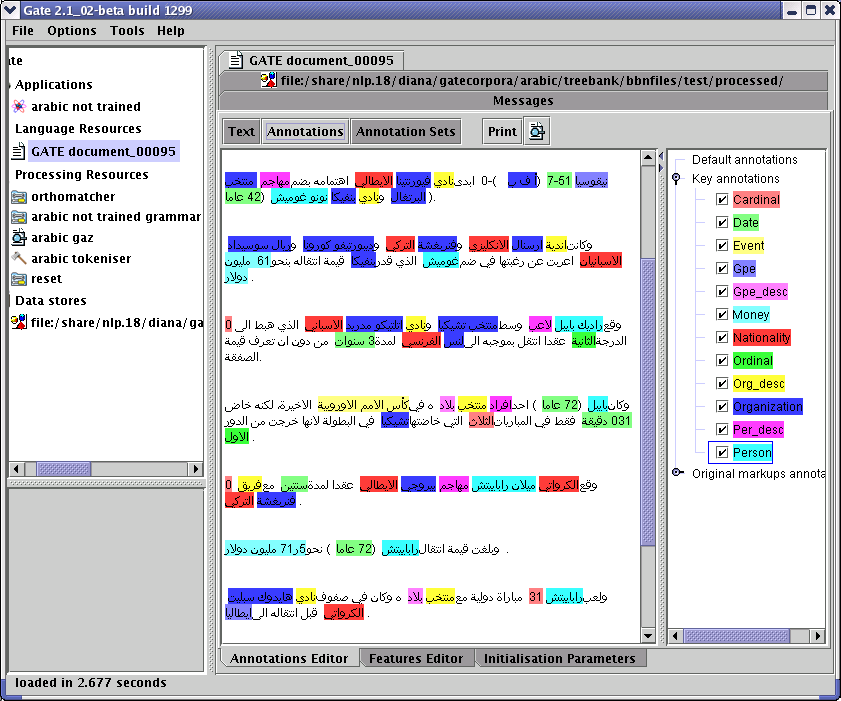Click the upper split-pane collapse arrow beside the text
This screenshot has height=701, width=841.
click(x=661, y=156)
